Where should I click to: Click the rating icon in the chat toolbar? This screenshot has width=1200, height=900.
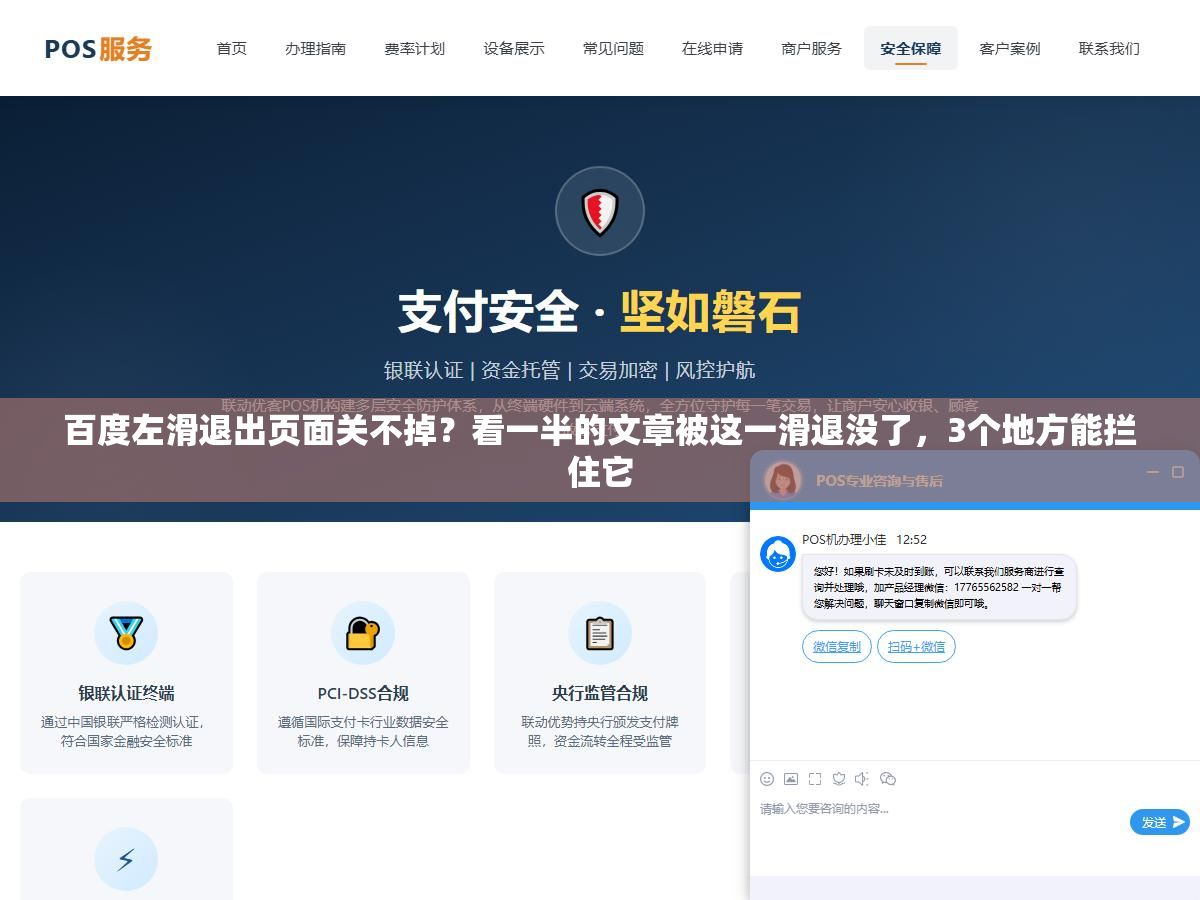pyautogui.click(x=839, y=778)
